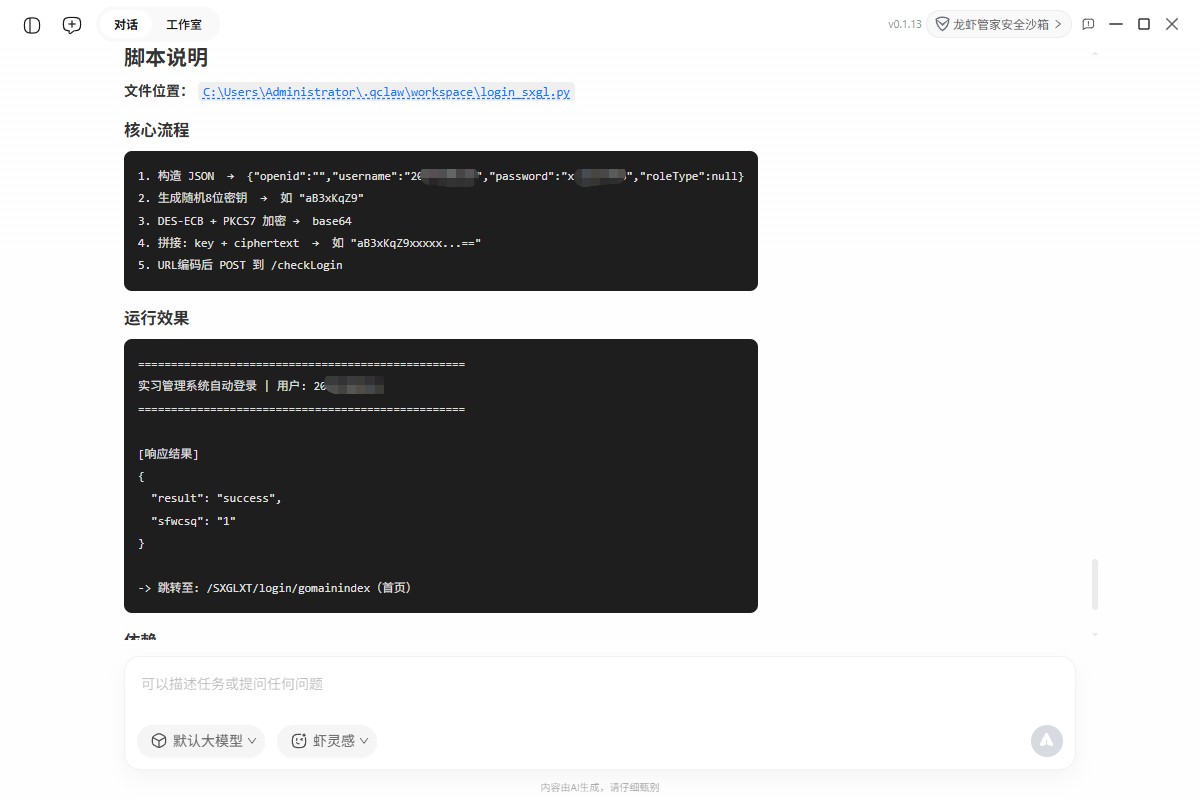Start a new chat with plus icon
Image resolution: width=1200 pixels, height=800 pixels.
(x=72, y=25)
